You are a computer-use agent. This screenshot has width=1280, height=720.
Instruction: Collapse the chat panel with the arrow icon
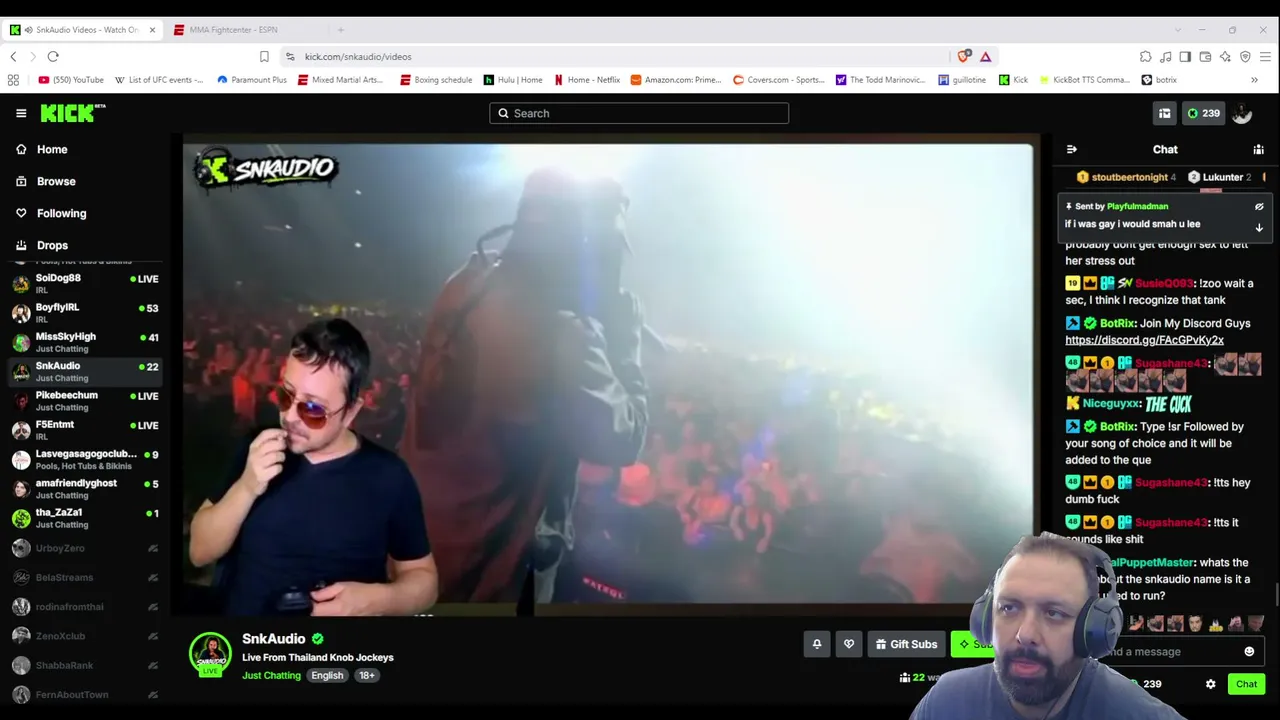(1072, 150)
